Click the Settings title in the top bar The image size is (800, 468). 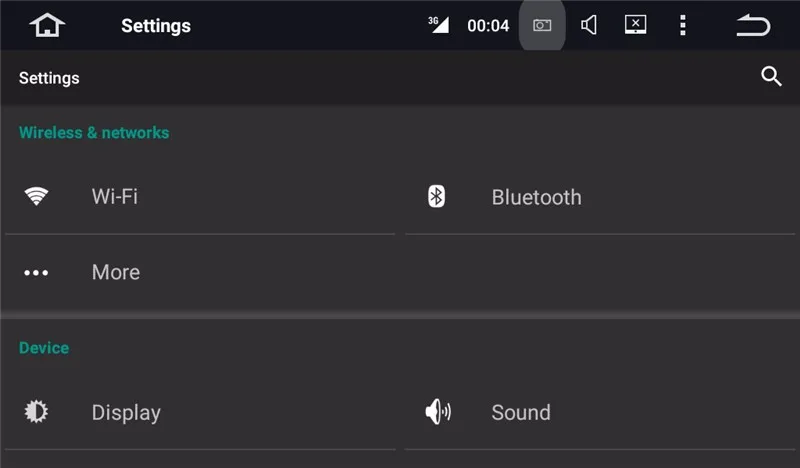click(x=156, y=26)
